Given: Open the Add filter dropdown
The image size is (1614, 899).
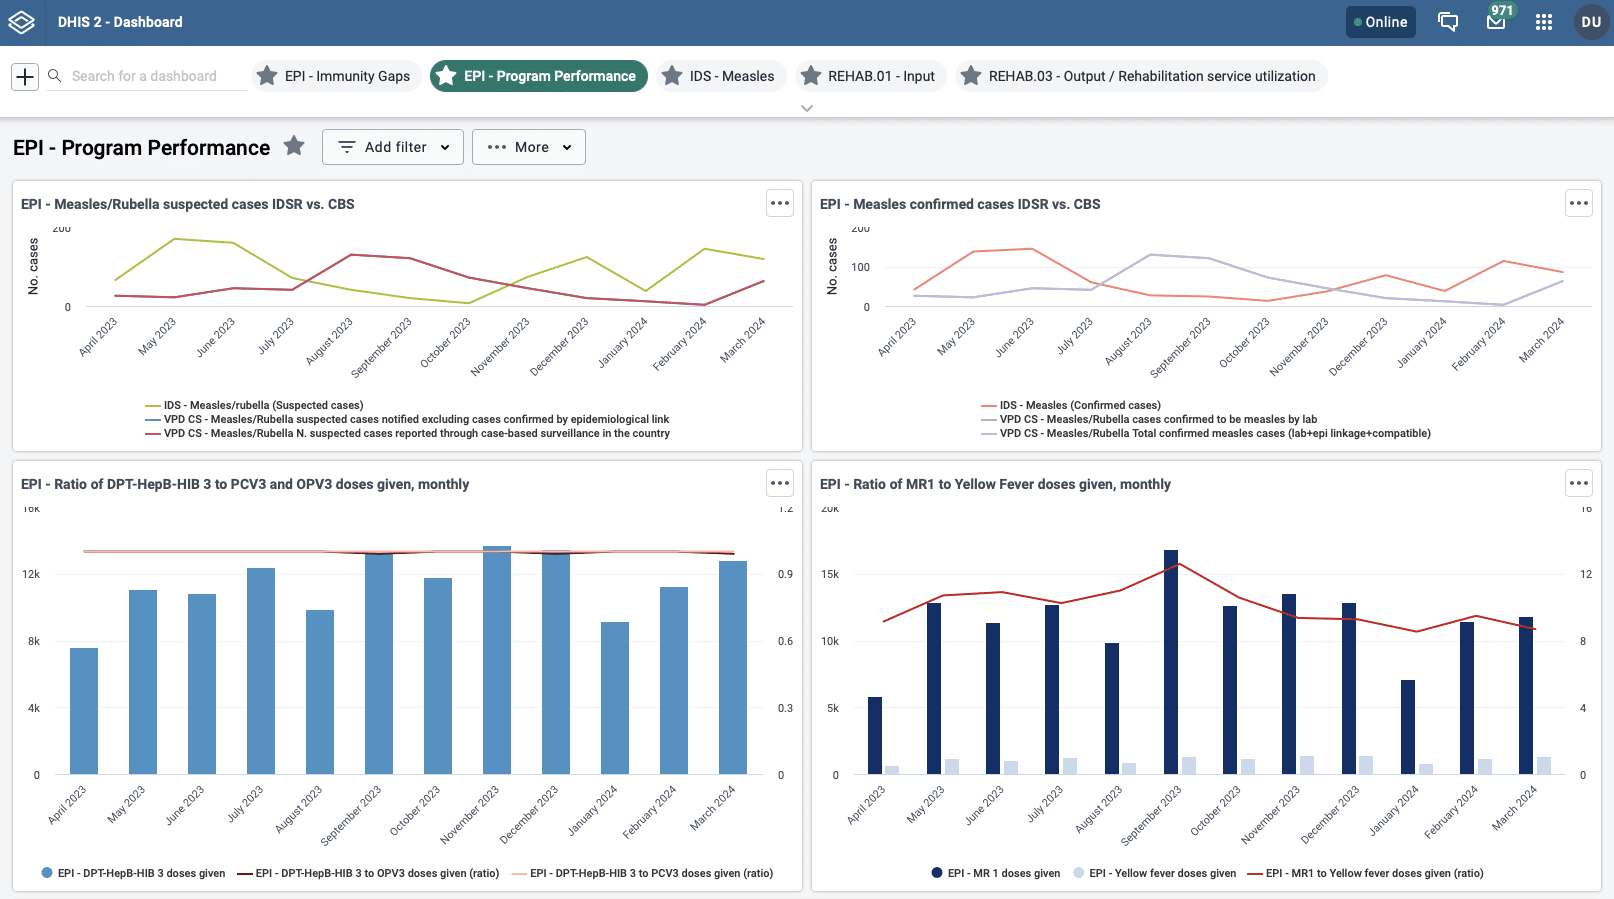Looking at the screenshot, I should coord(393,147).
